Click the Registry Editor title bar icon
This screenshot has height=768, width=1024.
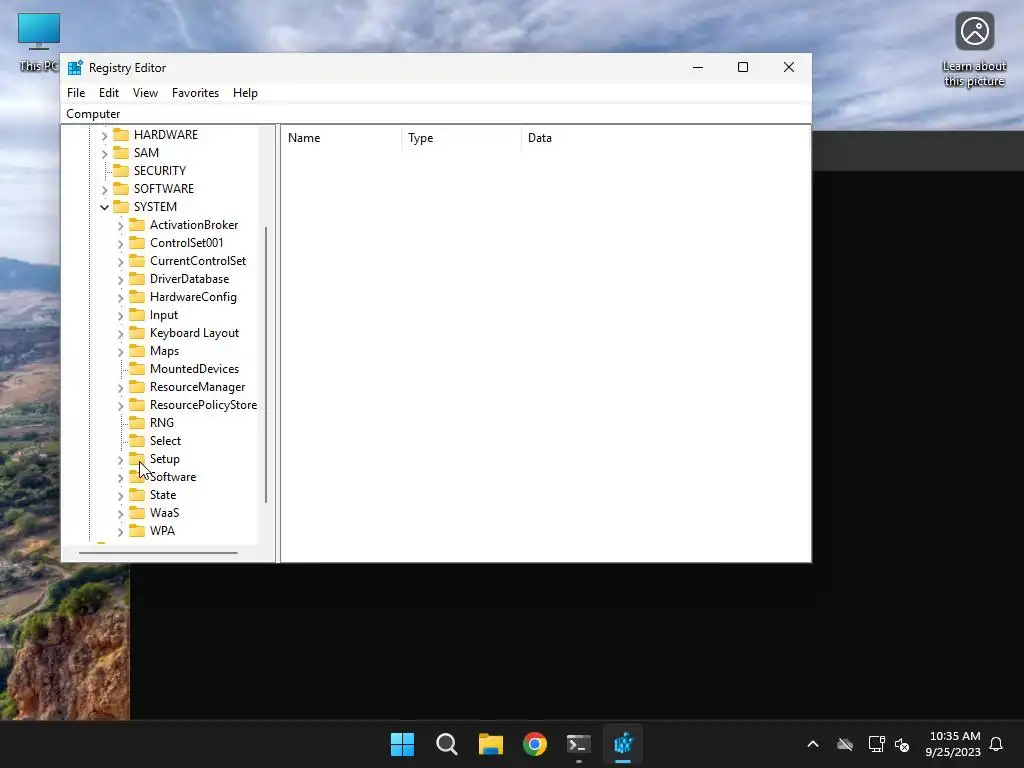[75, 67]
